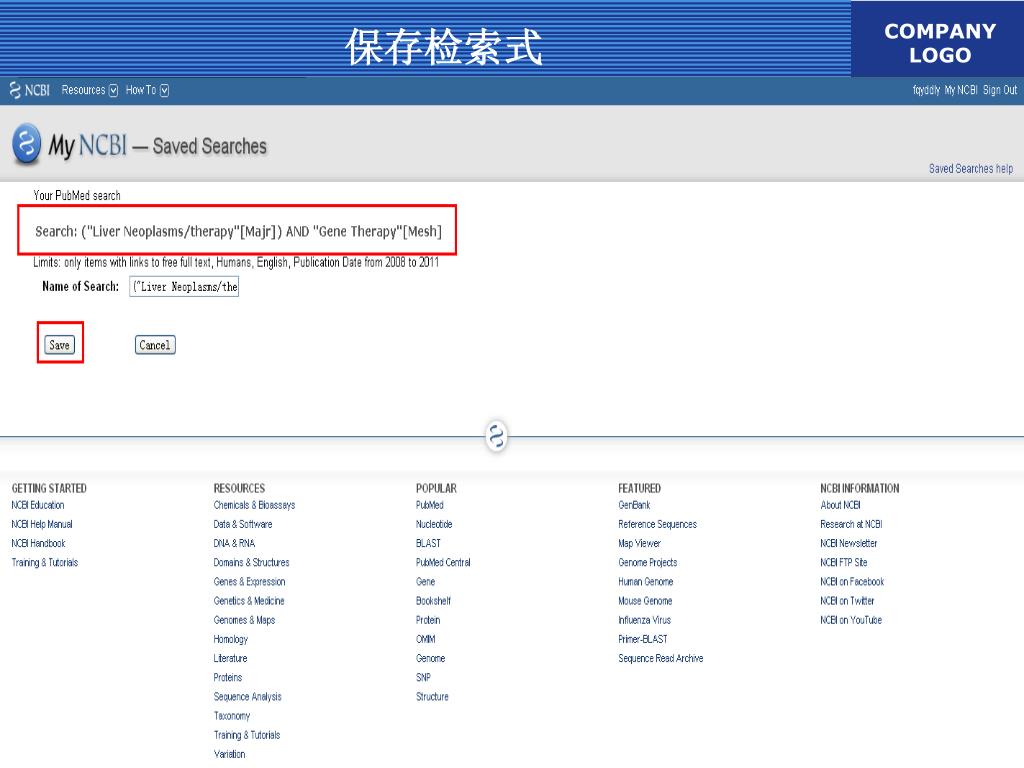The width and height of the screenshot is (1024, 768).
Task: Open Protein link under Popular
Action: coord(428,620)
